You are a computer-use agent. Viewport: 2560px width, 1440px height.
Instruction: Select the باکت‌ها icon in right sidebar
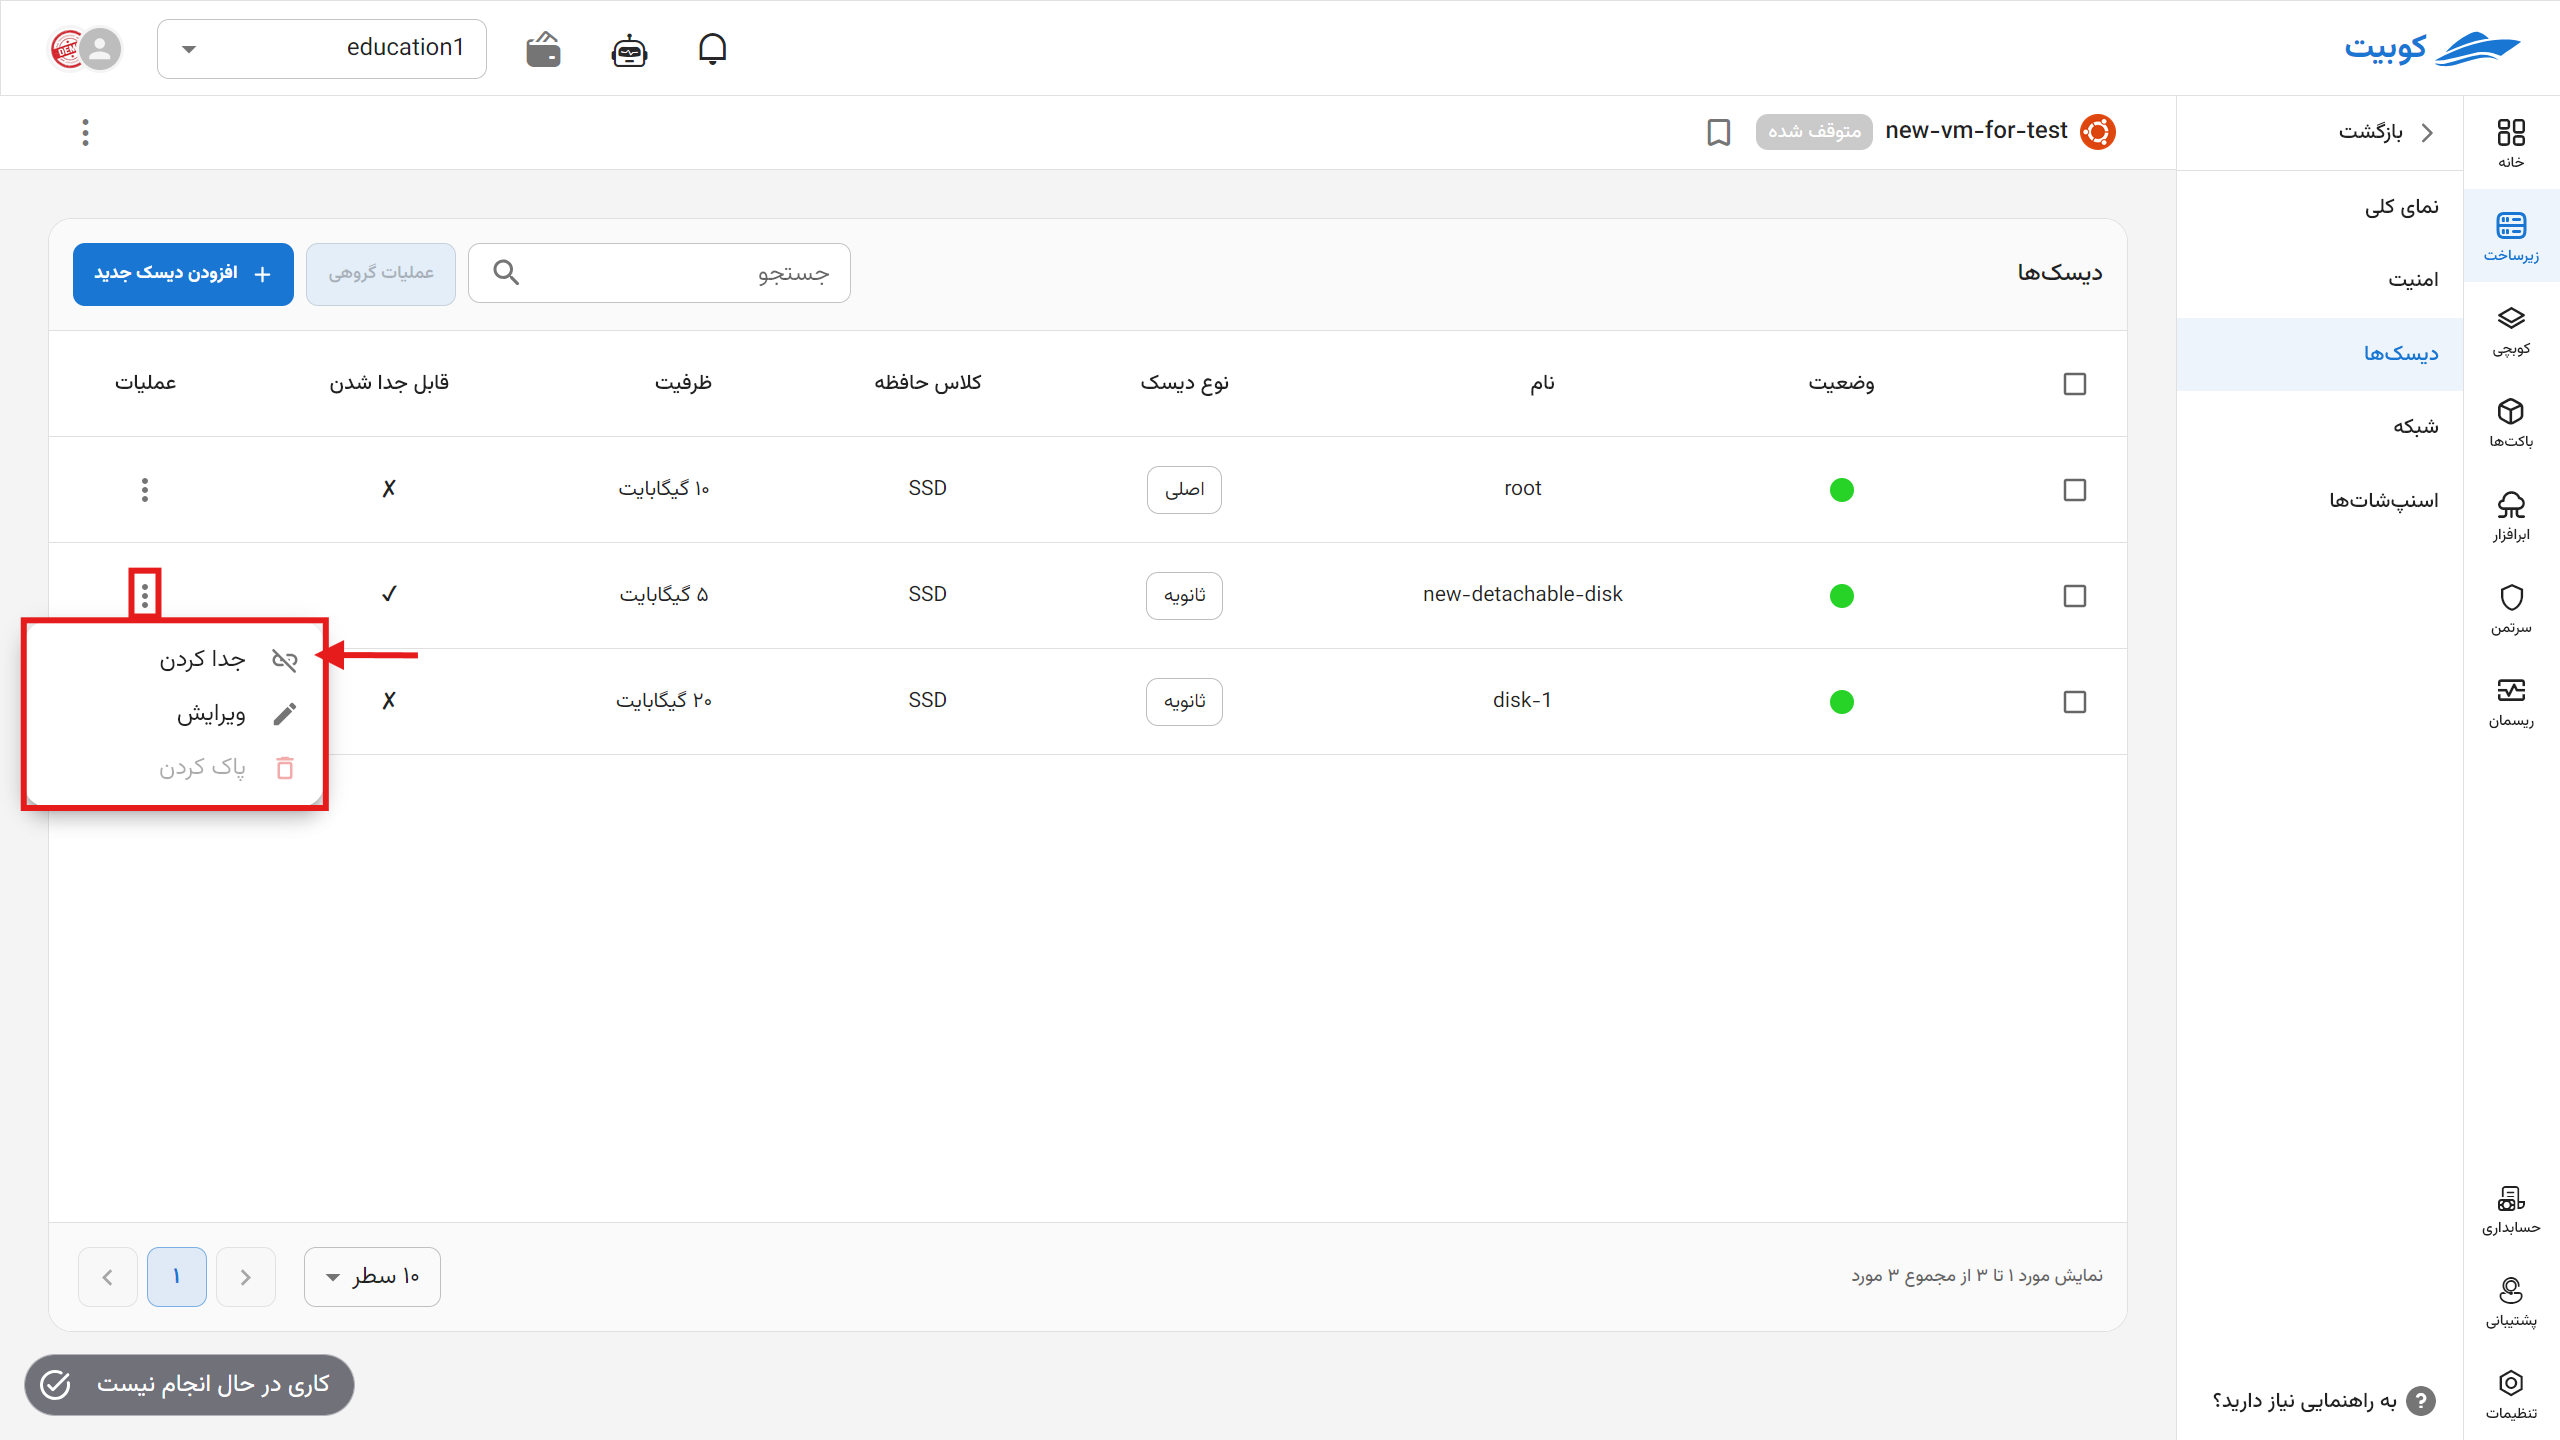2513,420
